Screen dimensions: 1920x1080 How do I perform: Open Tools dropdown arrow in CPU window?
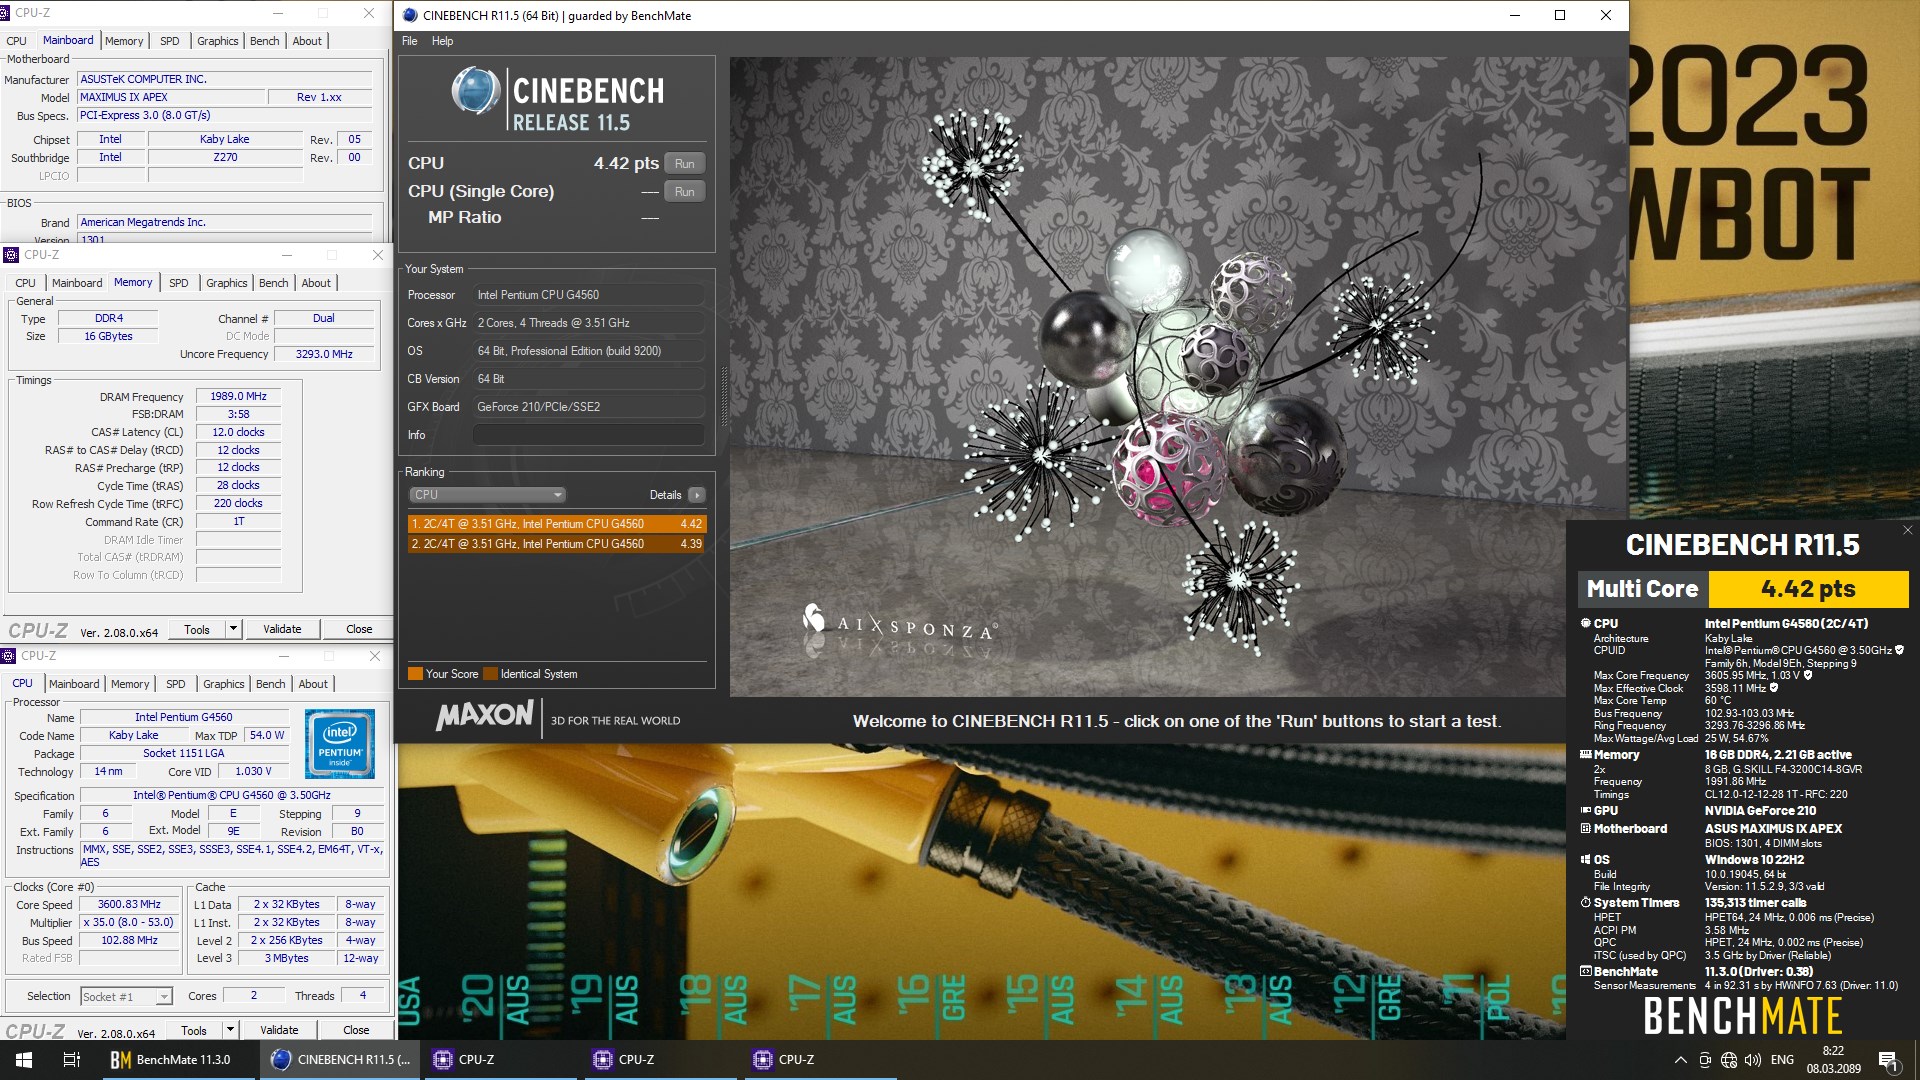(x=230, y=1030)
